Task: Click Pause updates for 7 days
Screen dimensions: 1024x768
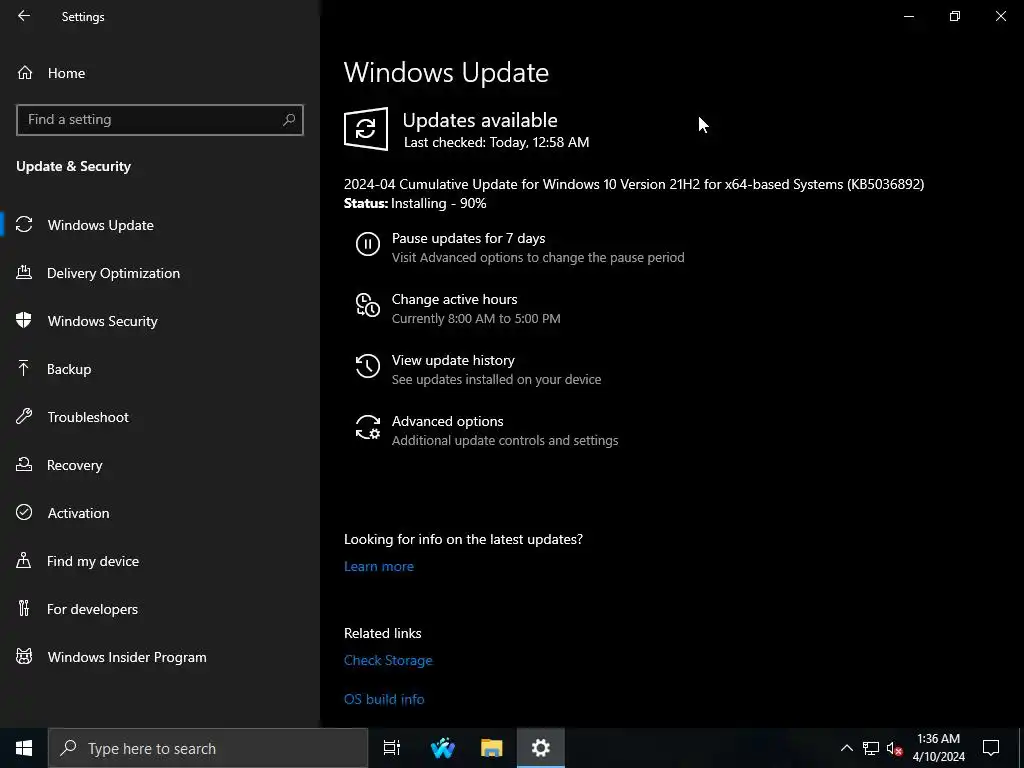Action: point(468,238)
